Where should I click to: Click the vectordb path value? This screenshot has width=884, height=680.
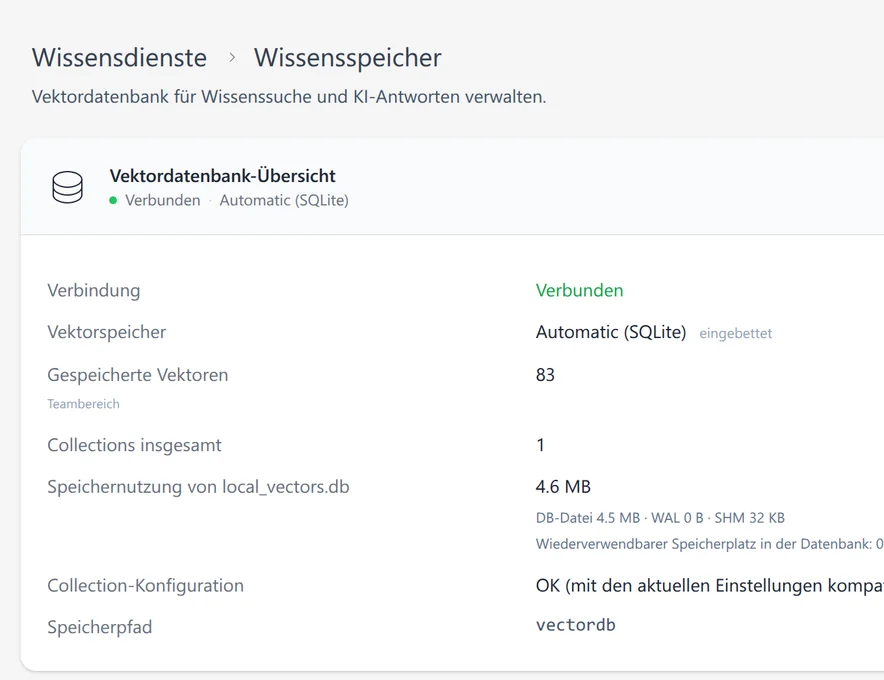coord(576,625)
